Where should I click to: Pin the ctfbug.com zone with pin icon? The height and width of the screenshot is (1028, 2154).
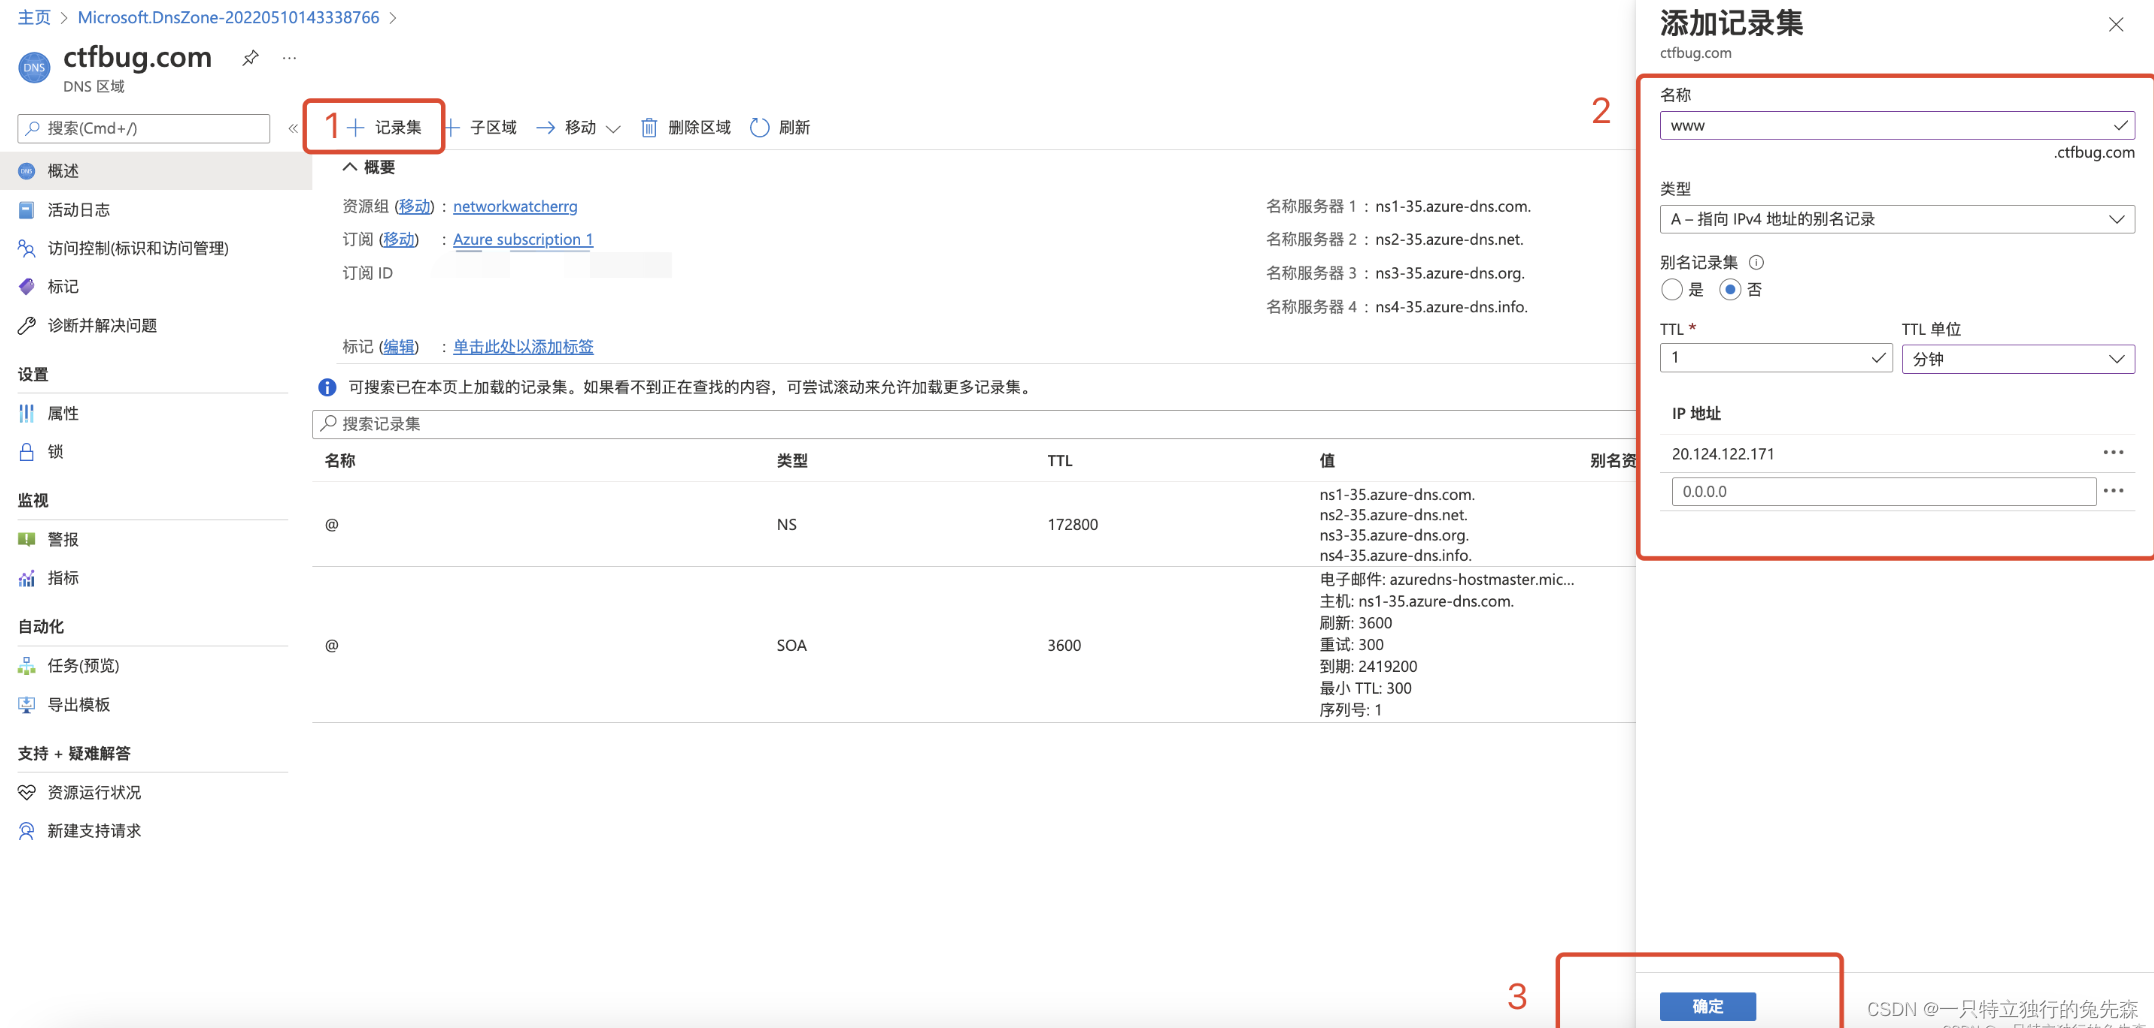click(250, 58)
